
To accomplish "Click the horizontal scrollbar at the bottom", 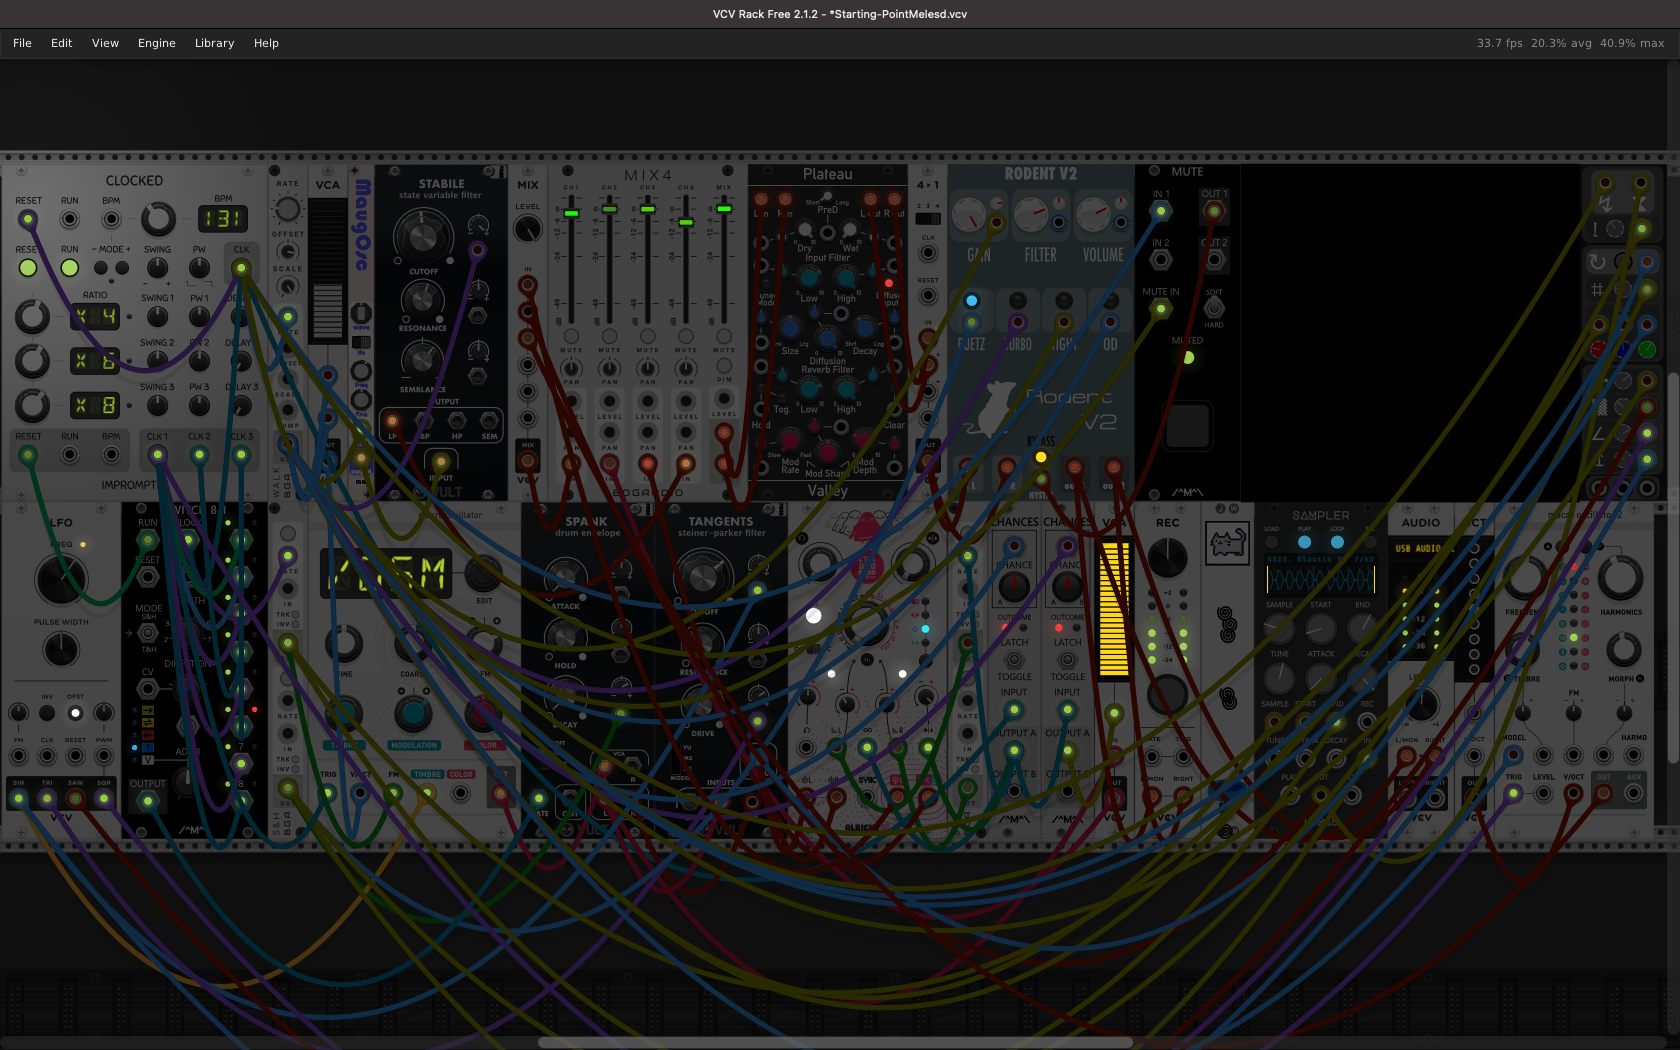I will [x=835, y=1042].
